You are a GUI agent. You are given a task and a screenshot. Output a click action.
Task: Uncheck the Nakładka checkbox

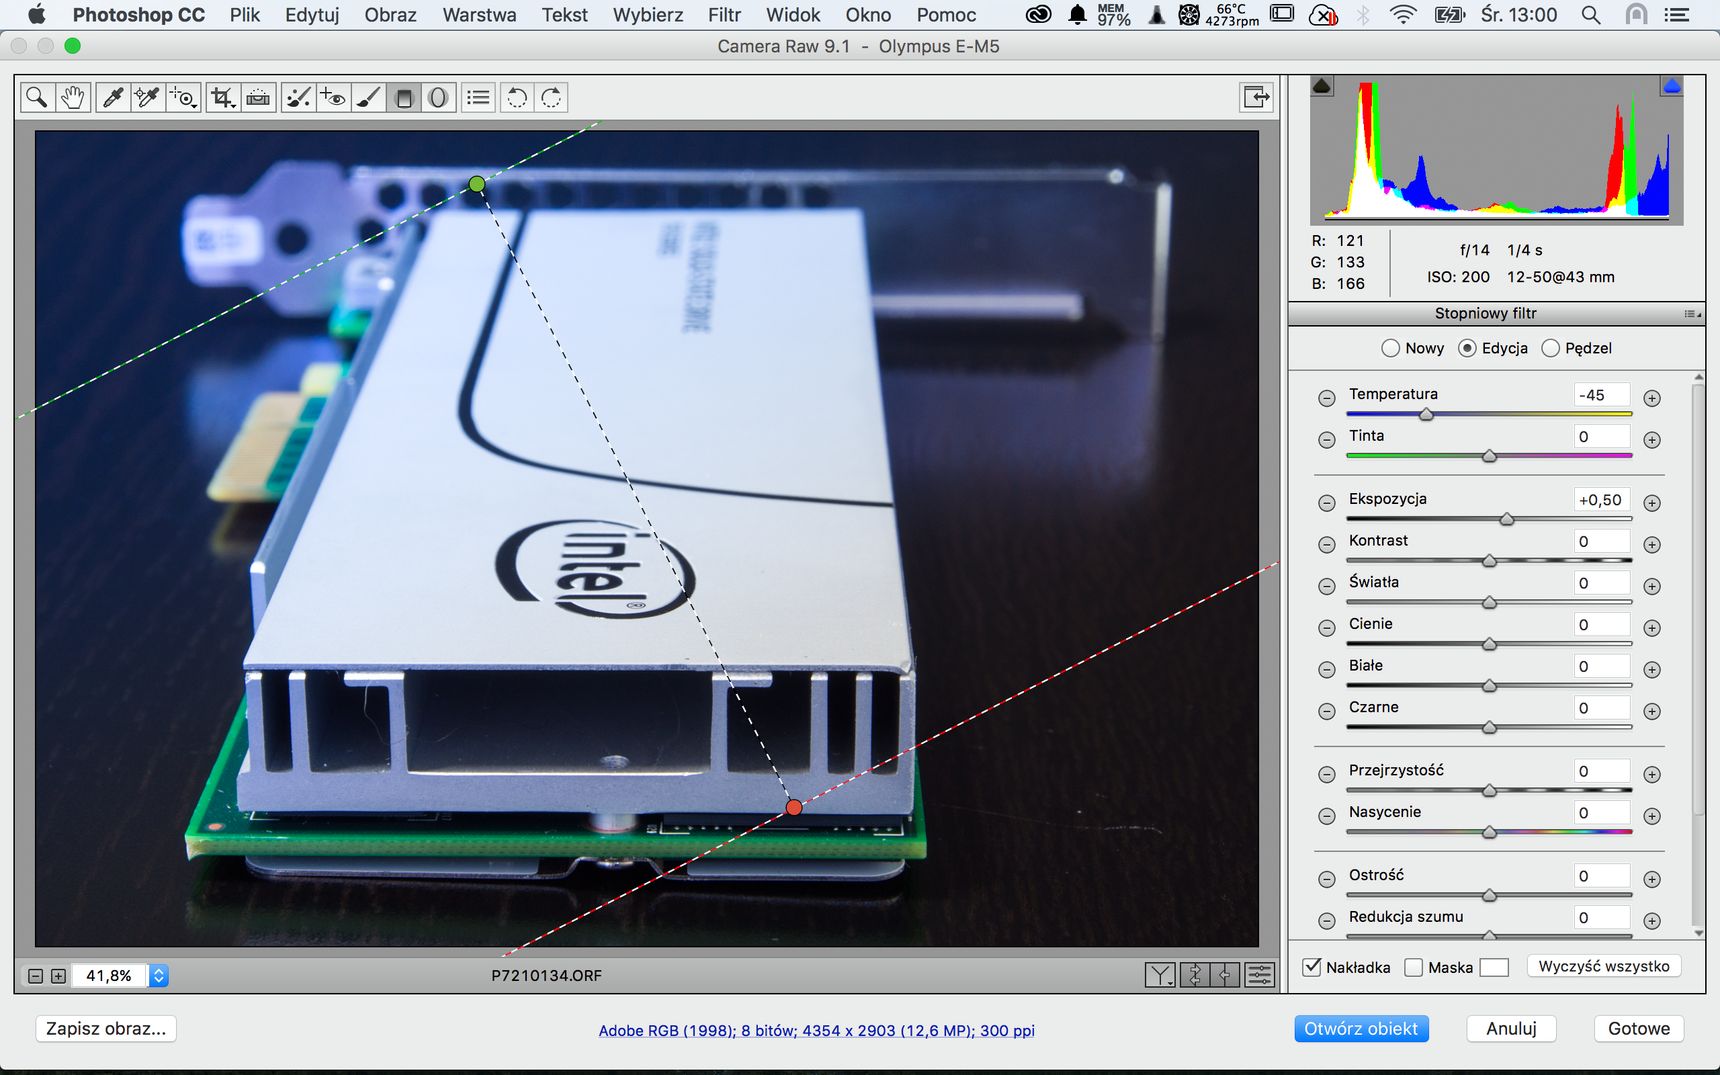point(1312,967)
